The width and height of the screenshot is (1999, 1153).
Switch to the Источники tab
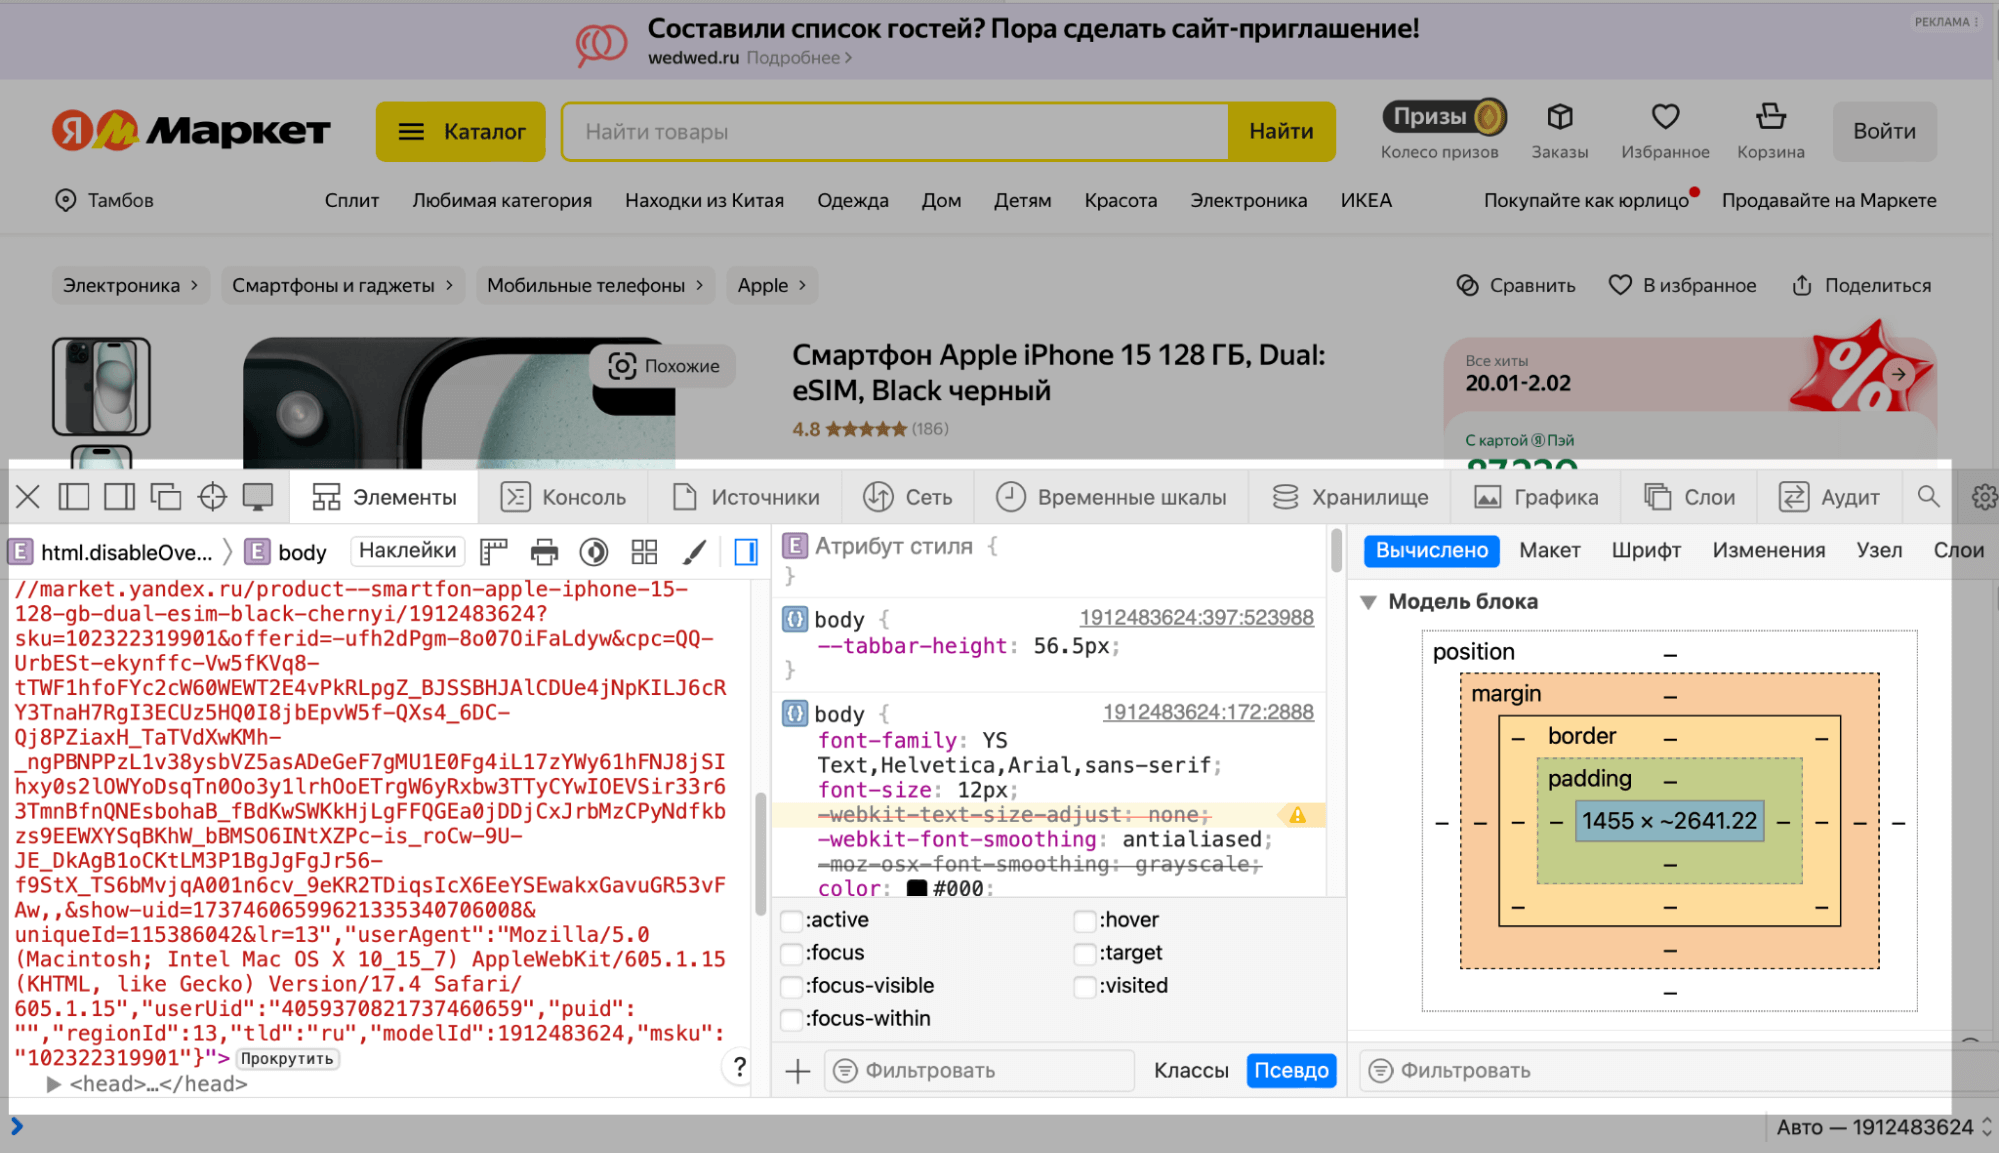746,497
